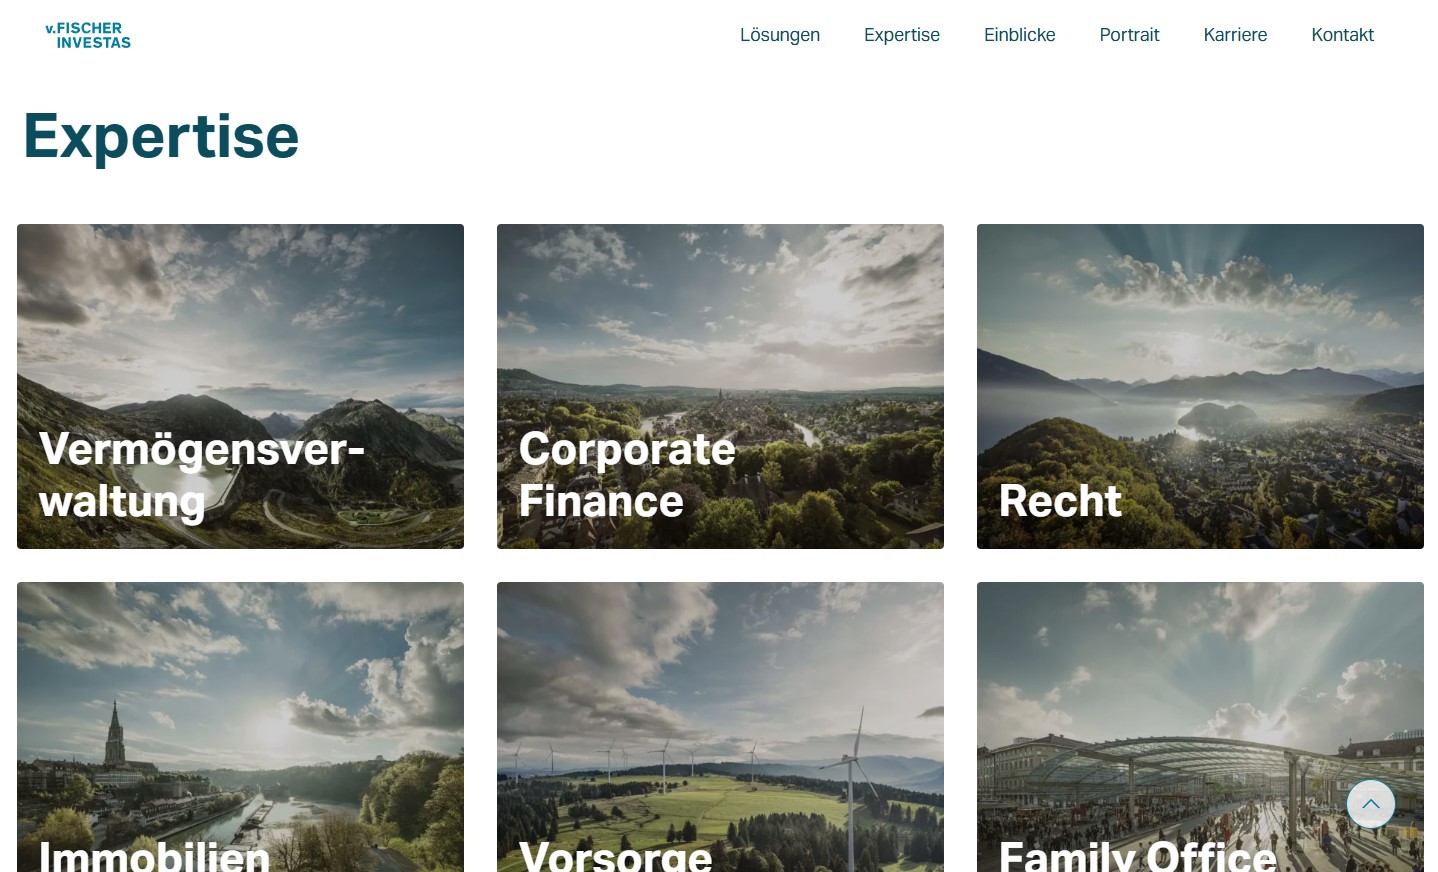The width and height of the screenshot is (1438, 872).
Task: Open the Recht expertise card
Action: point(1200,386)
